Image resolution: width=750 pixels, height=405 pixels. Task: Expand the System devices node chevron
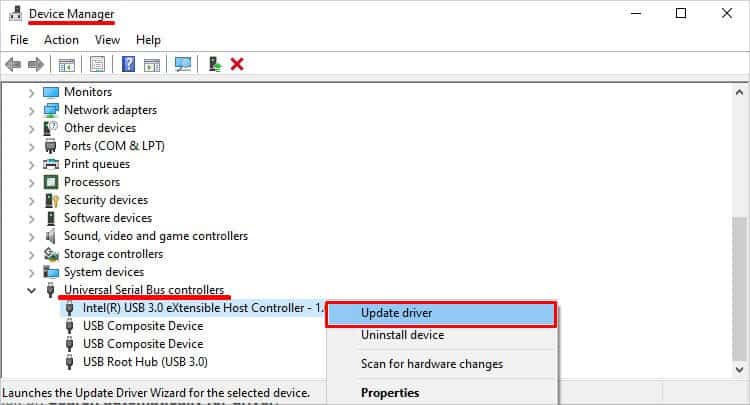(x=31, y=273)
